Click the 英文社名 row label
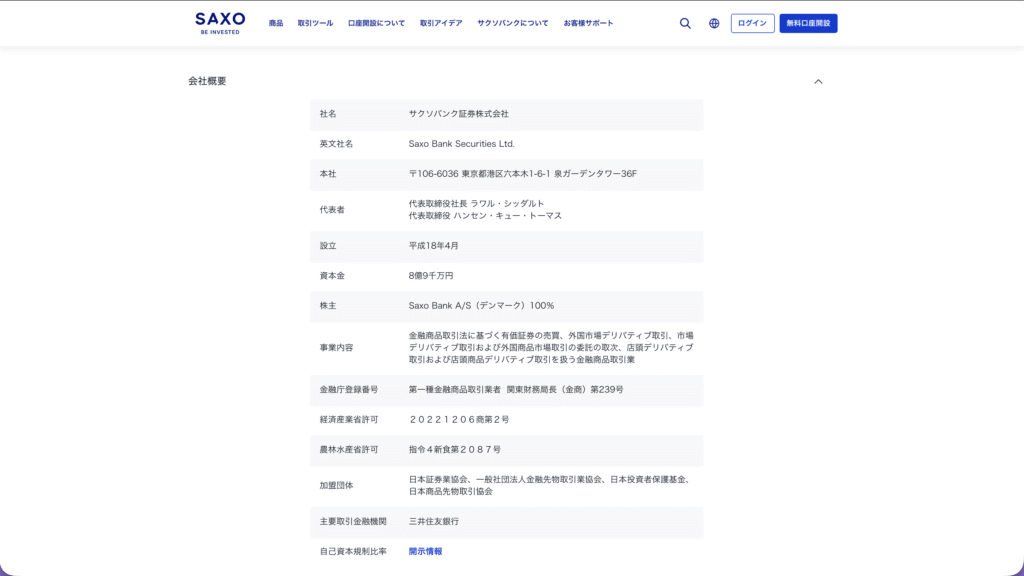The image size is (1024, 576). 336,144
